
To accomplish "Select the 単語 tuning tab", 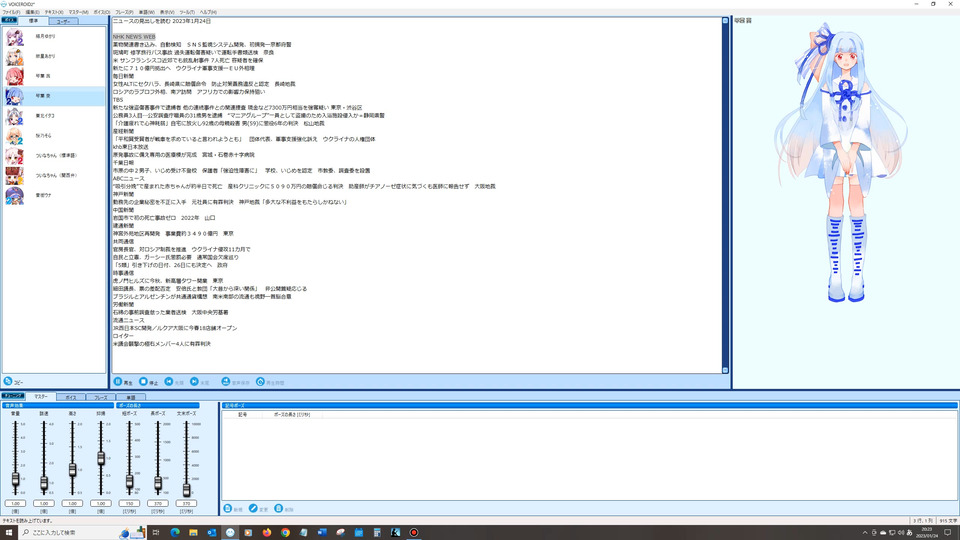I will tap(130, 397).
